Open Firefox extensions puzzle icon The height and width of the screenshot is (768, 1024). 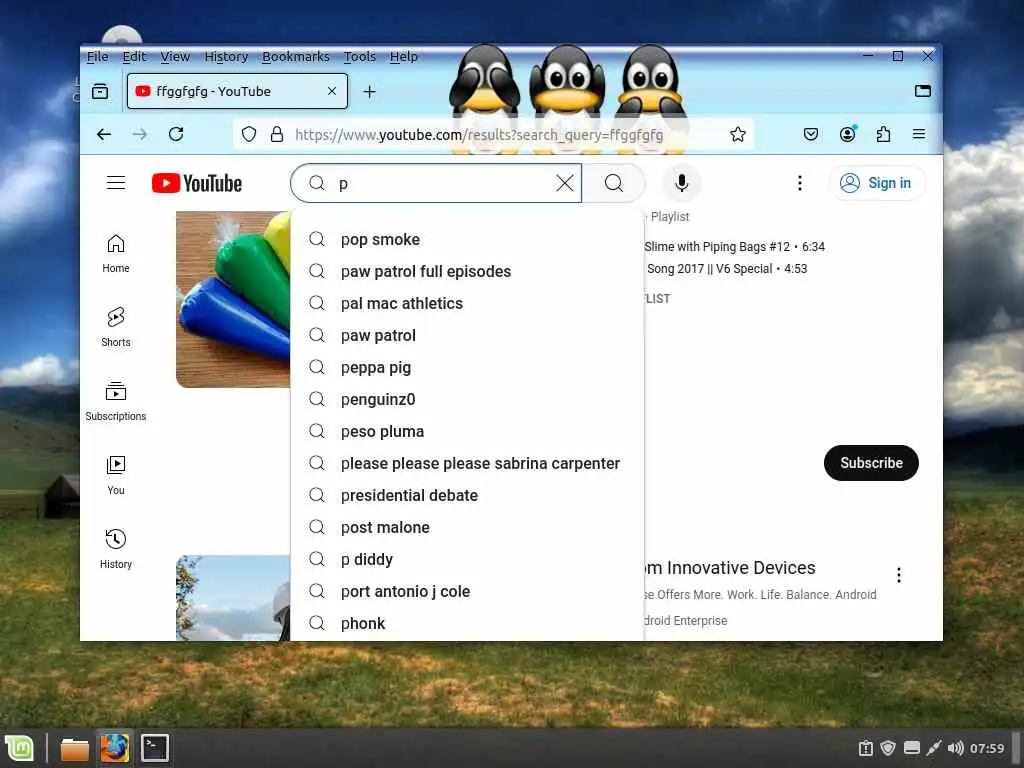(884, 135)
